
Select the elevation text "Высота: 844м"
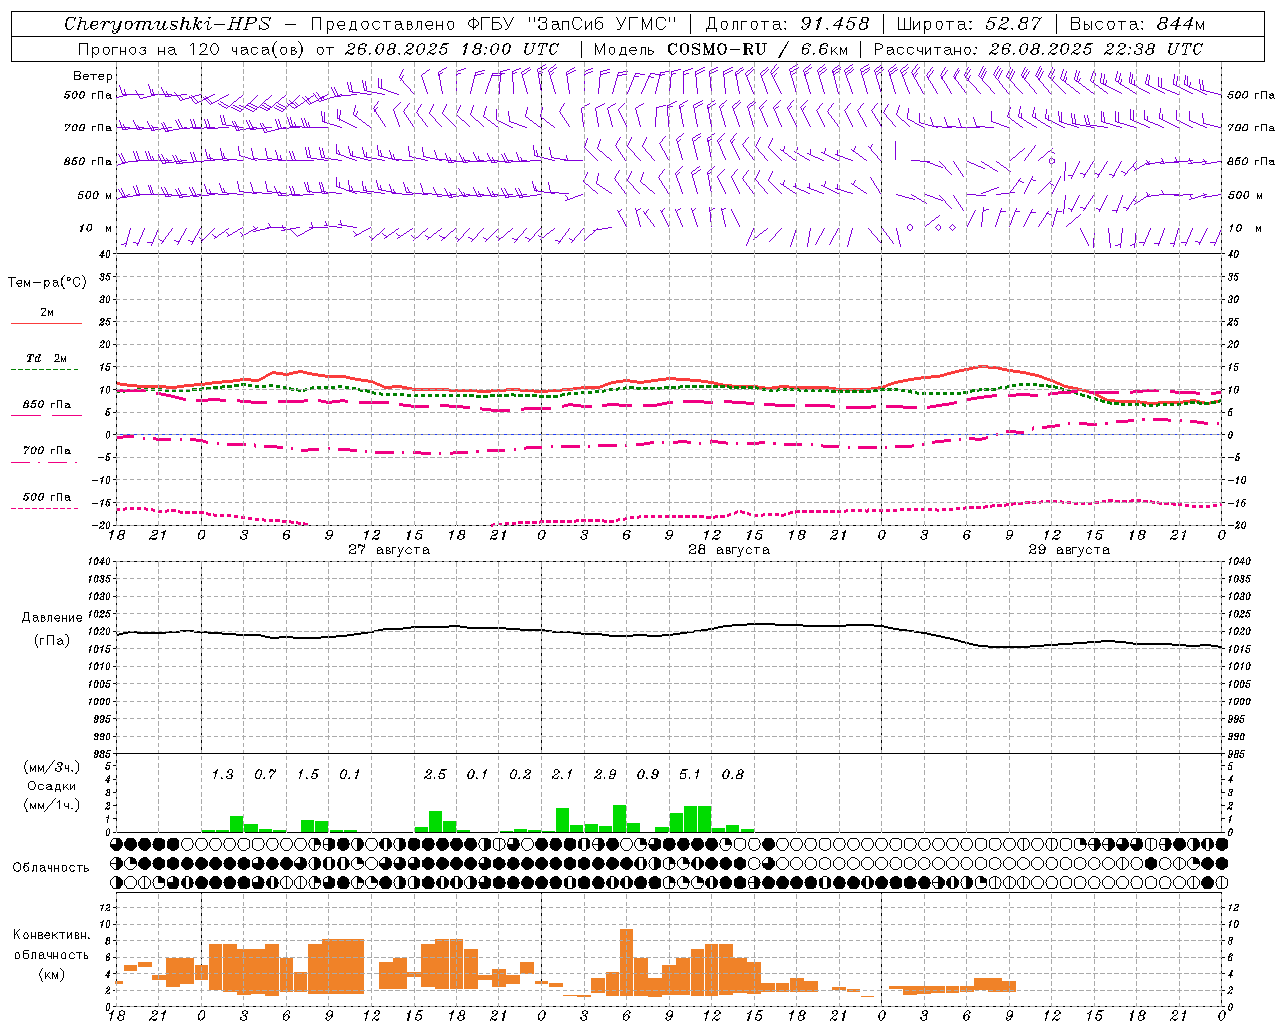click(x=1137, y=24)
